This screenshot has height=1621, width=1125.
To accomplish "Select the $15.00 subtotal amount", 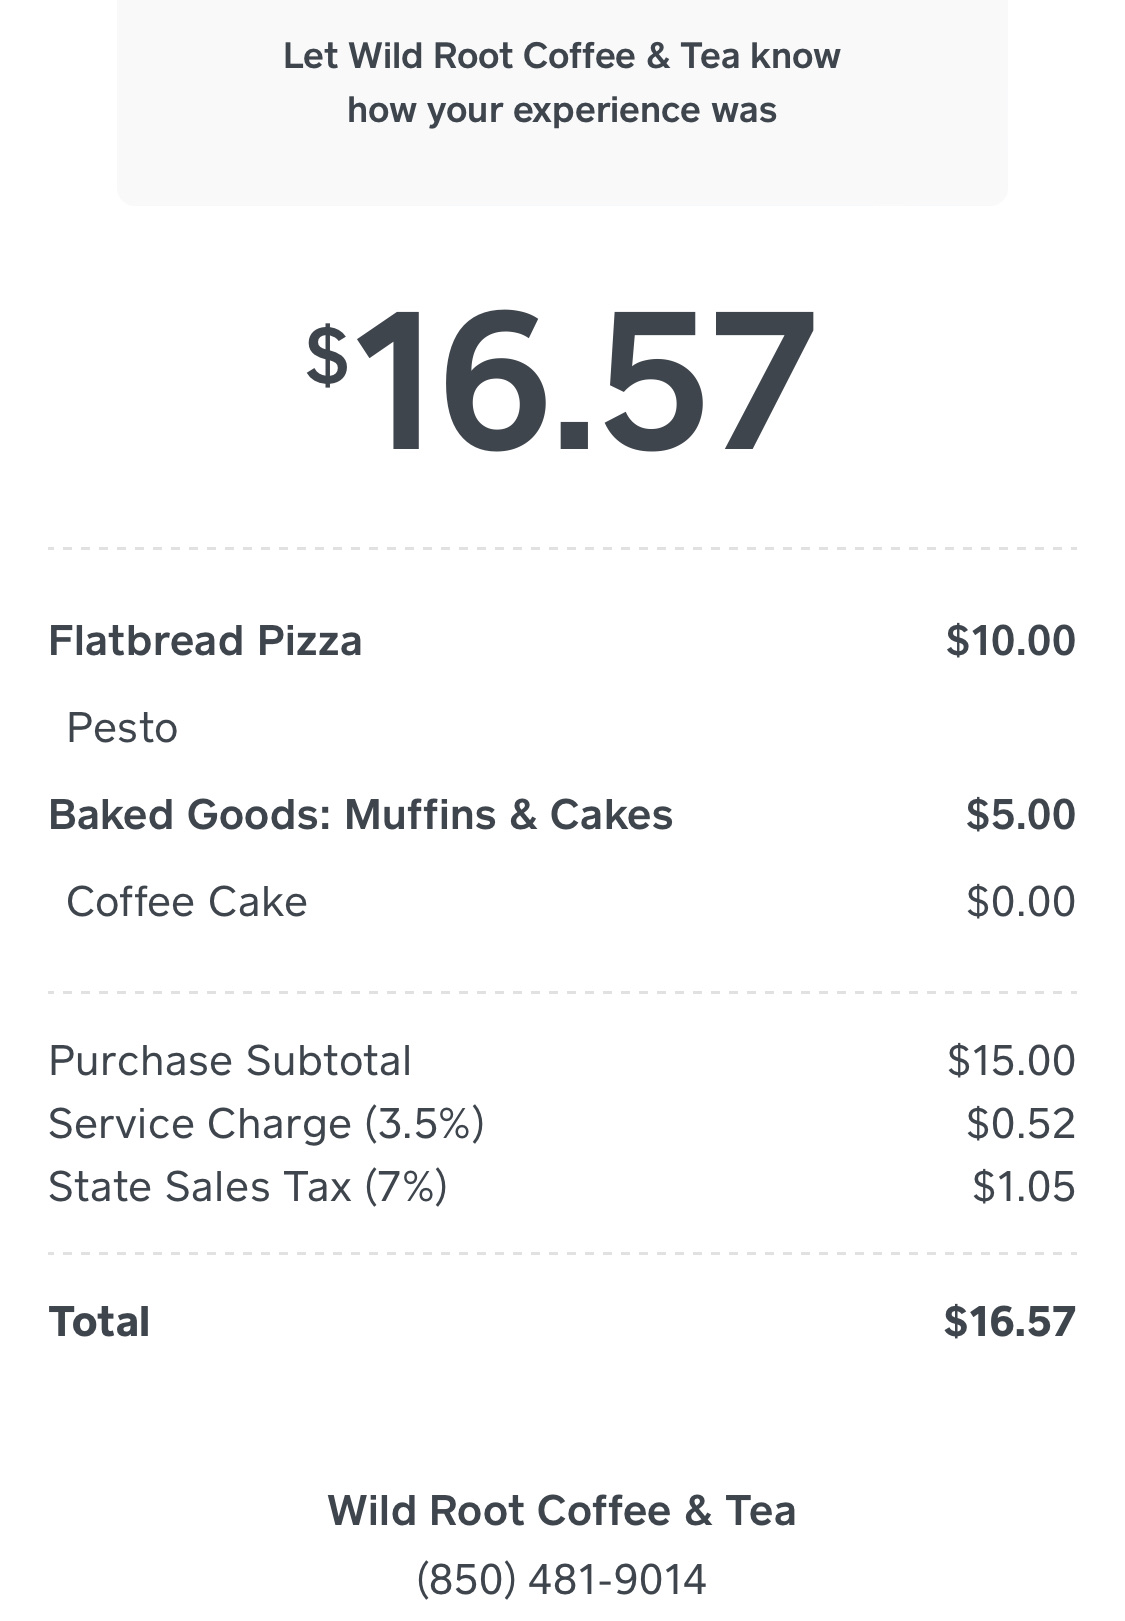I will click(1011, 1061).
